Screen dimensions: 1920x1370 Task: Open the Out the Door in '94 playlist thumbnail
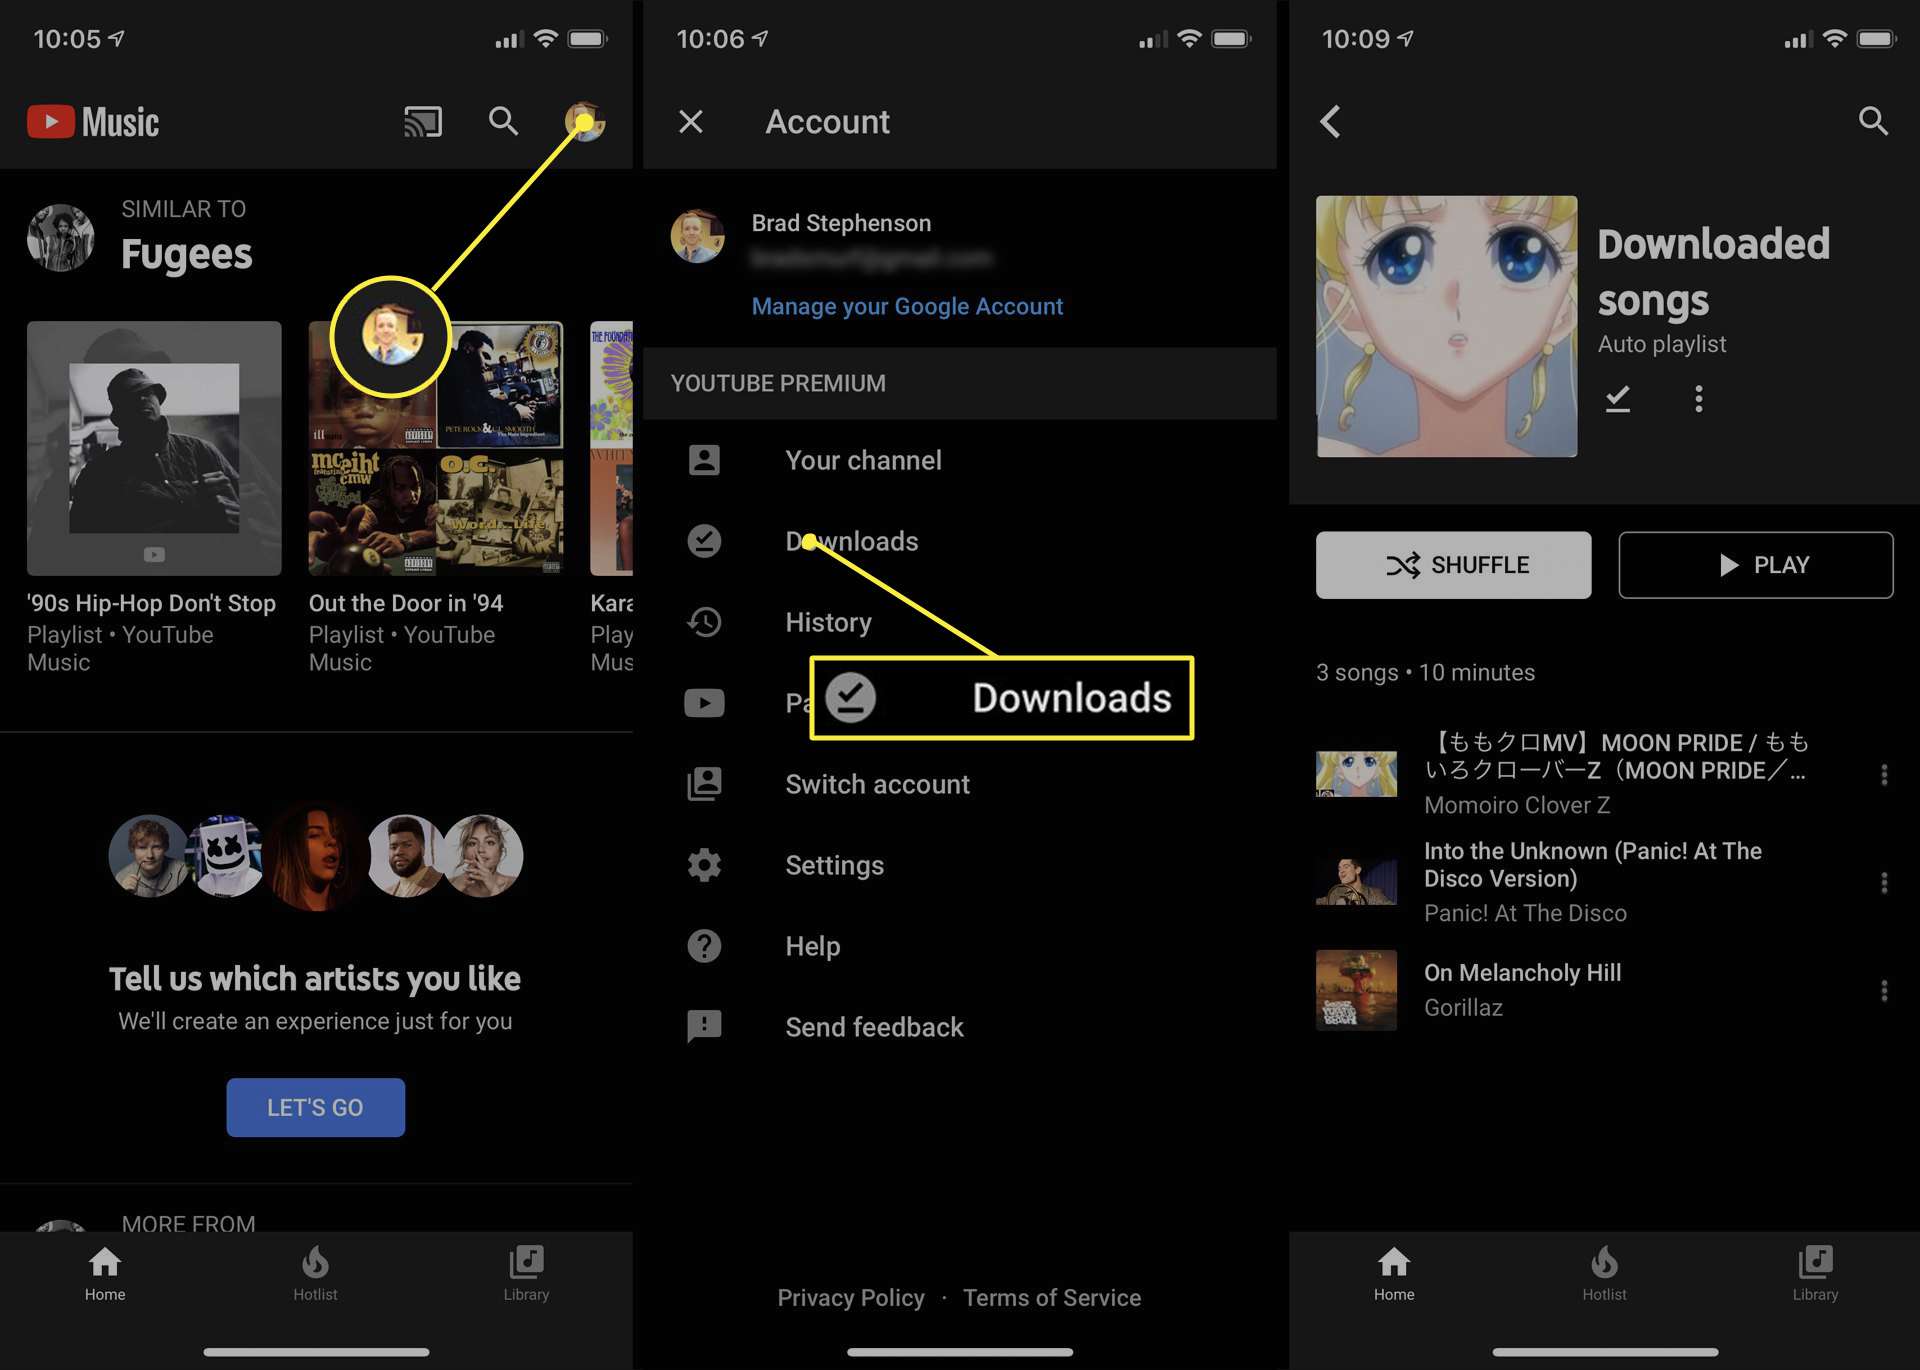click(x=436, y=448)
